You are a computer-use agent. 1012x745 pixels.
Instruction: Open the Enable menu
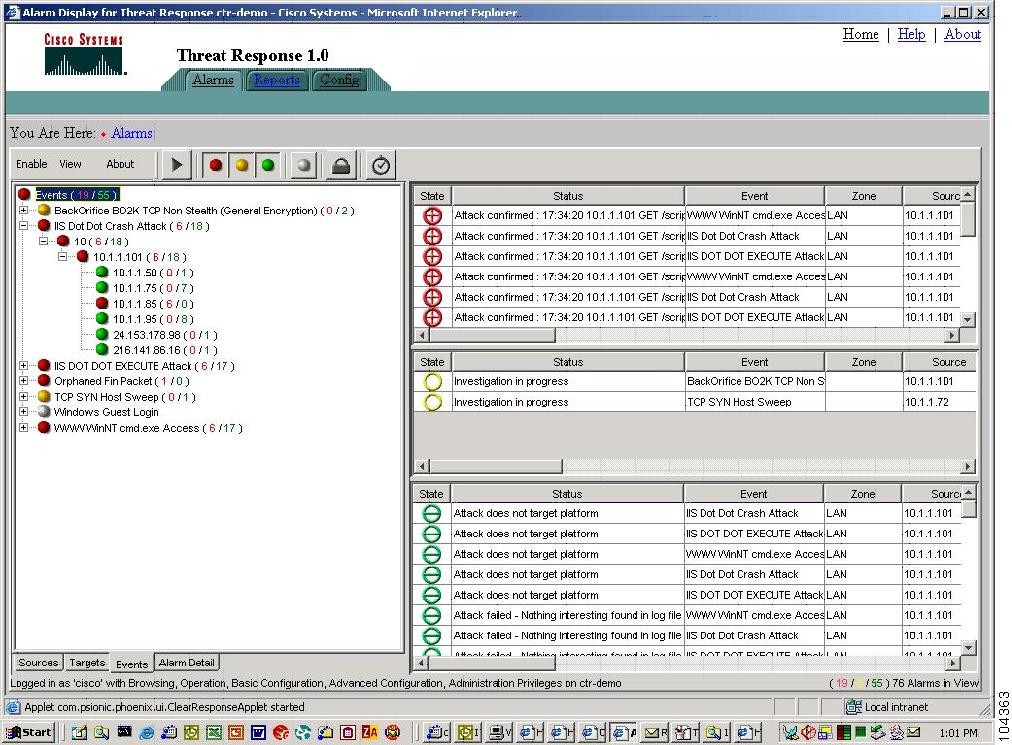coord(32,164)
